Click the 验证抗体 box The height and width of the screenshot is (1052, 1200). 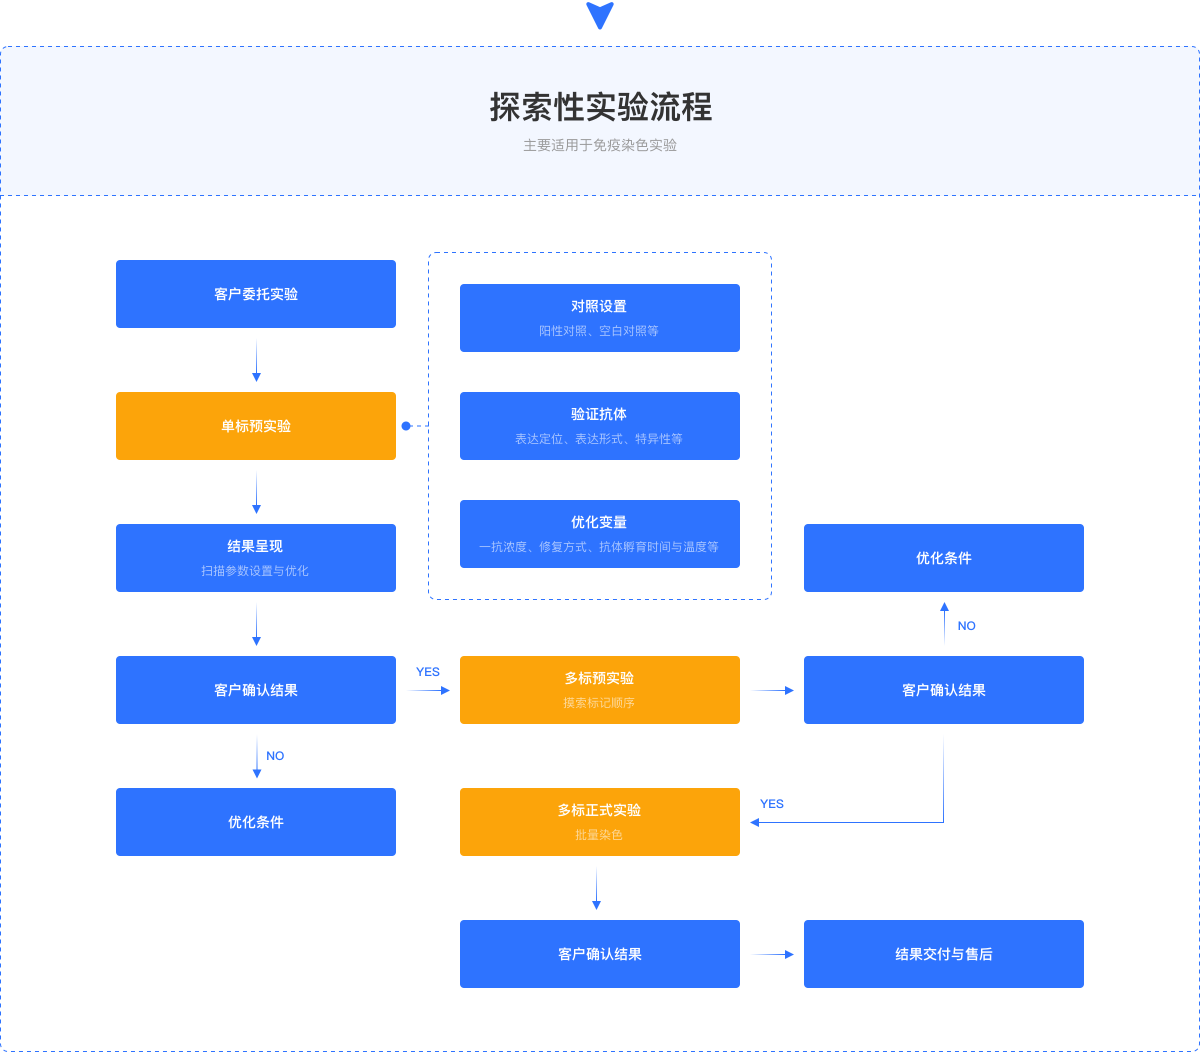pyautogui.click(x=600, y=426)
